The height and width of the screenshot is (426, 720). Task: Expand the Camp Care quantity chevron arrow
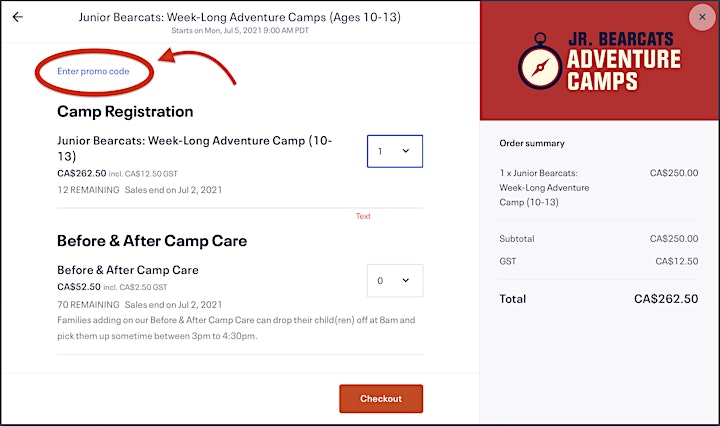click(x=406, y=280)
